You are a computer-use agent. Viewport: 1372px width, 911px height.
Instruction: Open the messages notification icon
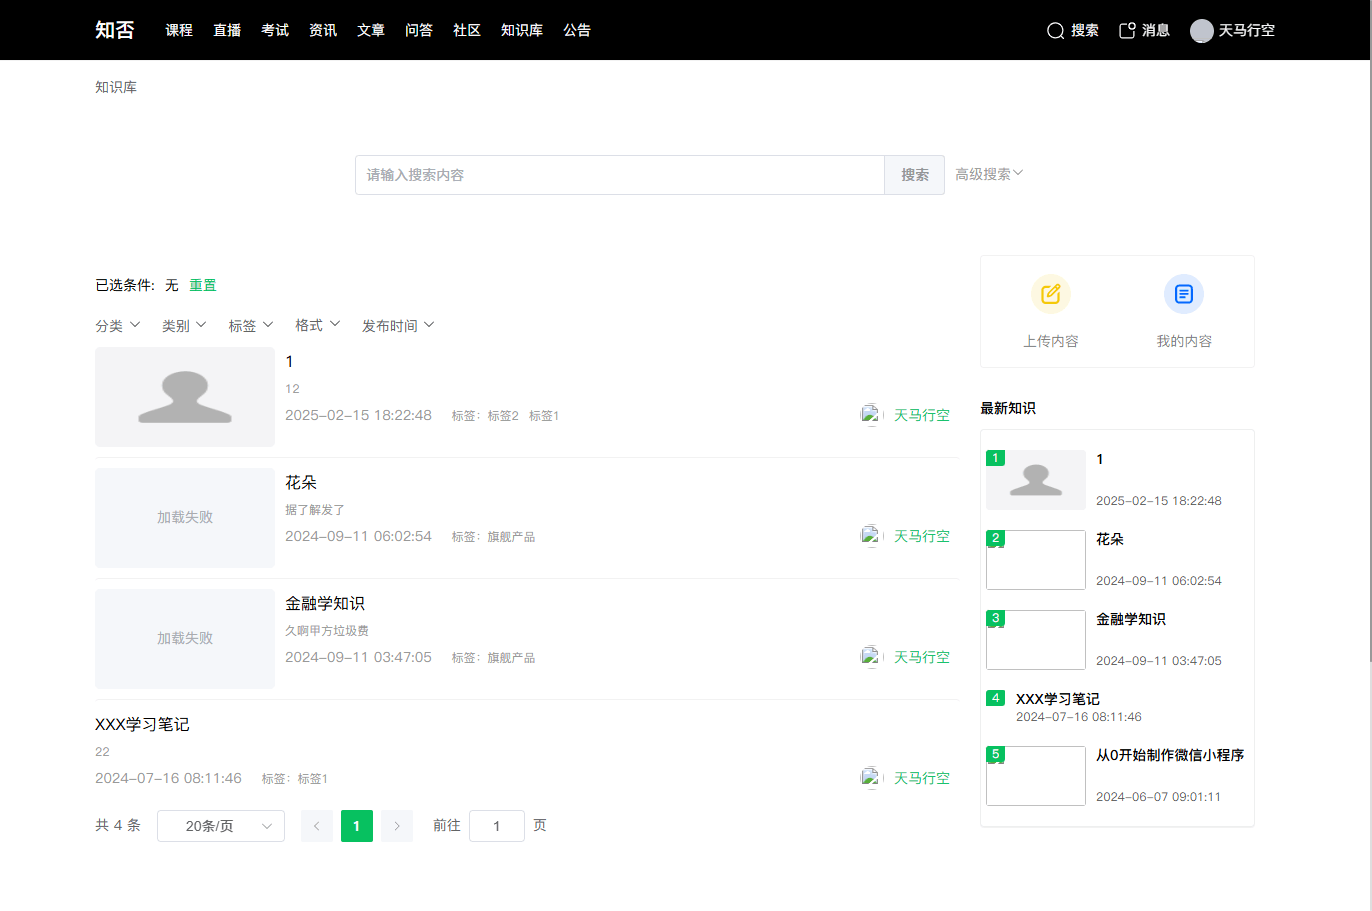(x=1127, y=31)
